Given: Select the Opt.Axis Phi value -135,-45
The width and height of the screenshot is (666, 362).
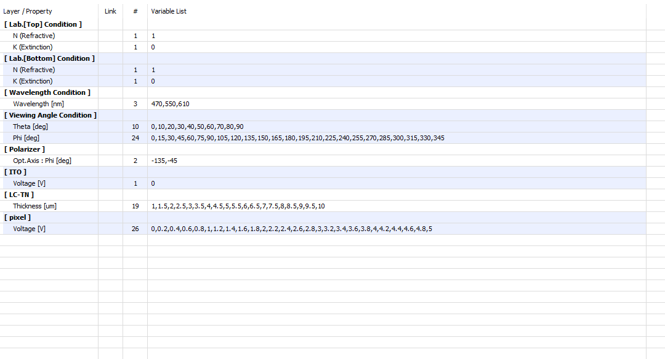Looking at the screenshot, I should tap(164, 161).
